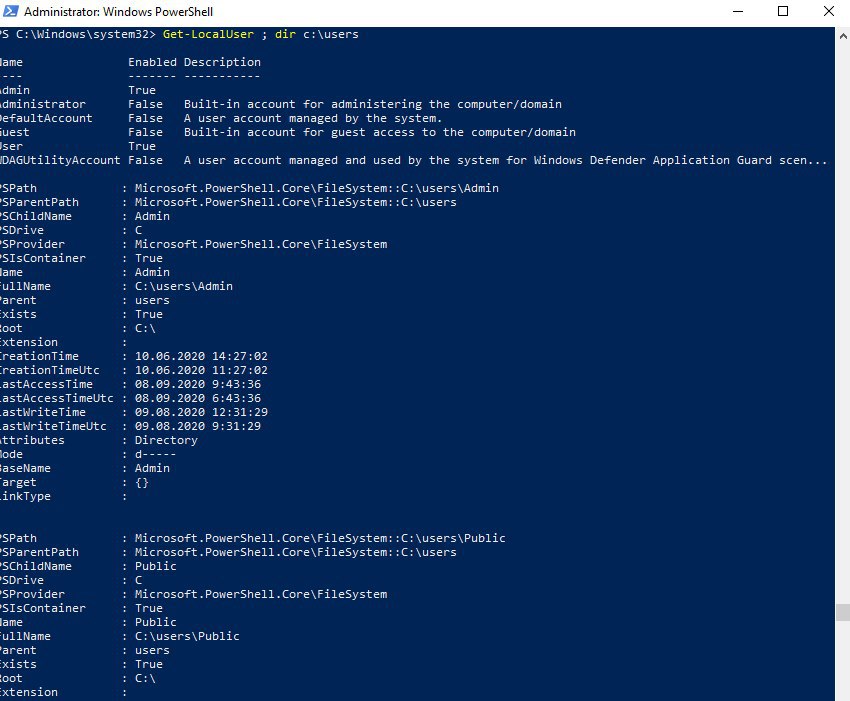The image size is (850, 701).
Task: Click LastWriteTimeUtc value '09.08.2020 9:31:29'
Action: coord(198,427)
